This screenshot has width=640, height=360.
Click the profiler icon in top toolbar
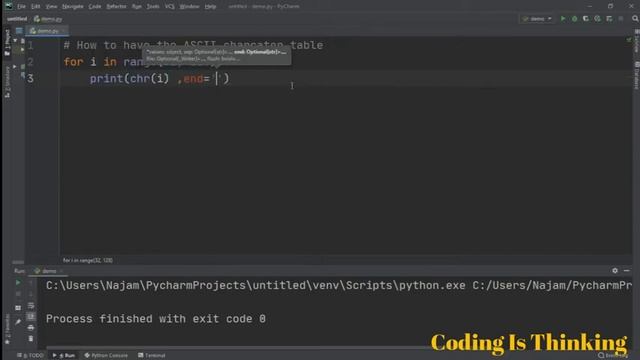pos(598,19)
